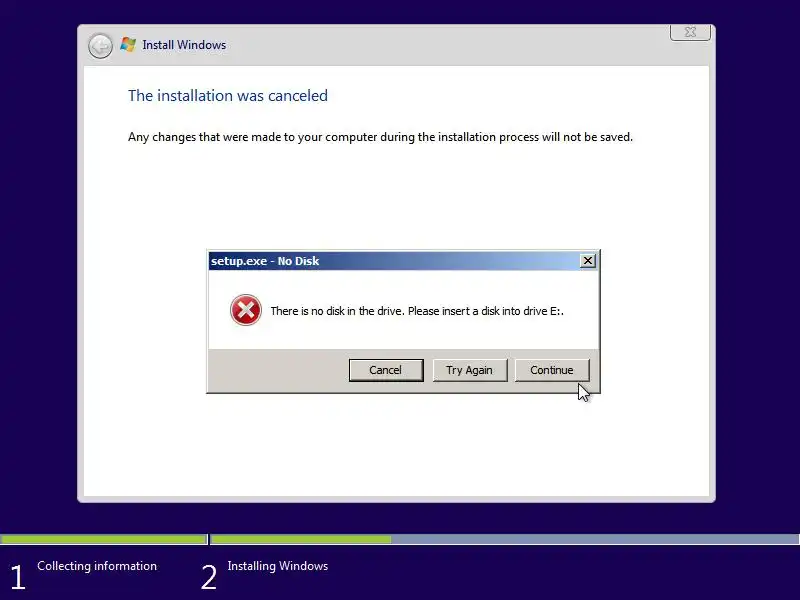Click the 'setup.exe - No Disk' title bar text
Screen dimensions: 800x600
(265, 261)
